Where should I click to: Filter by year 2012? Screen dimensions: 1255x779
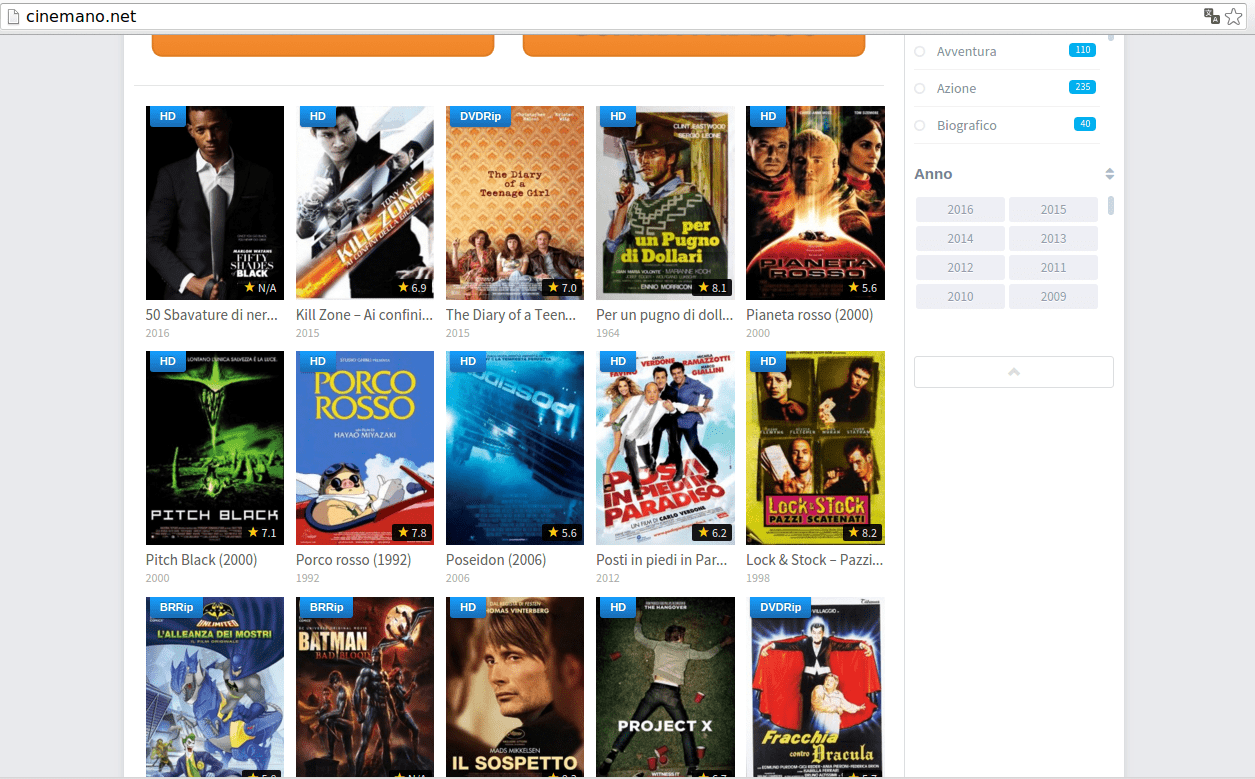pos(960,268)
